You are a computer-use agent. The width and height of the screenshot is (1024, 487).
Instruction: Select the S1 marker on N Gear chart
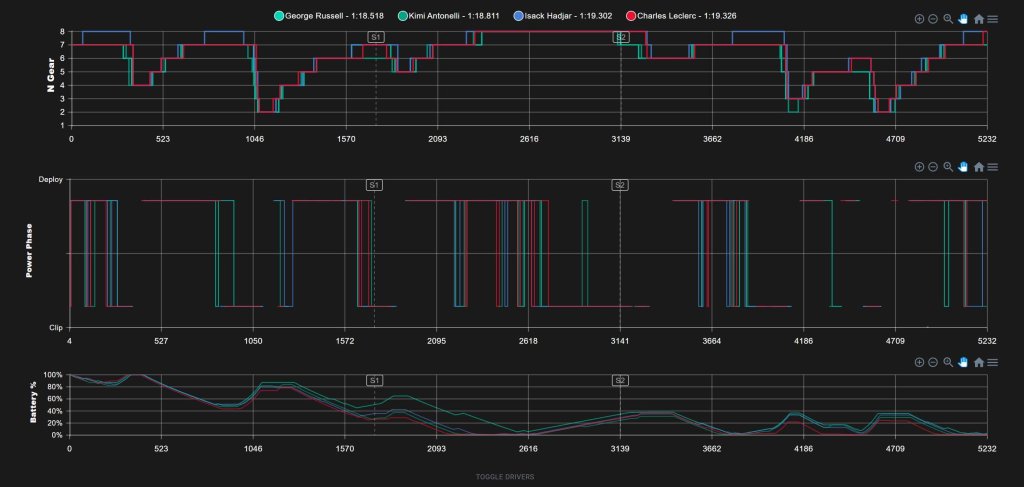point(376,37)
